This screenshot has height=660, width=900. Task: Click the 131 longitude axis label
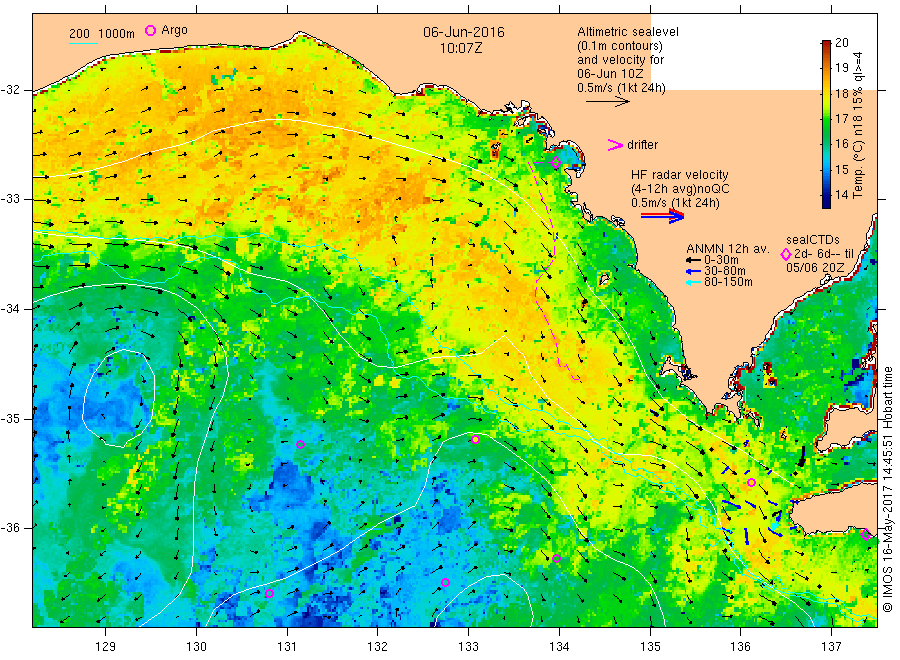click(287, 647)
